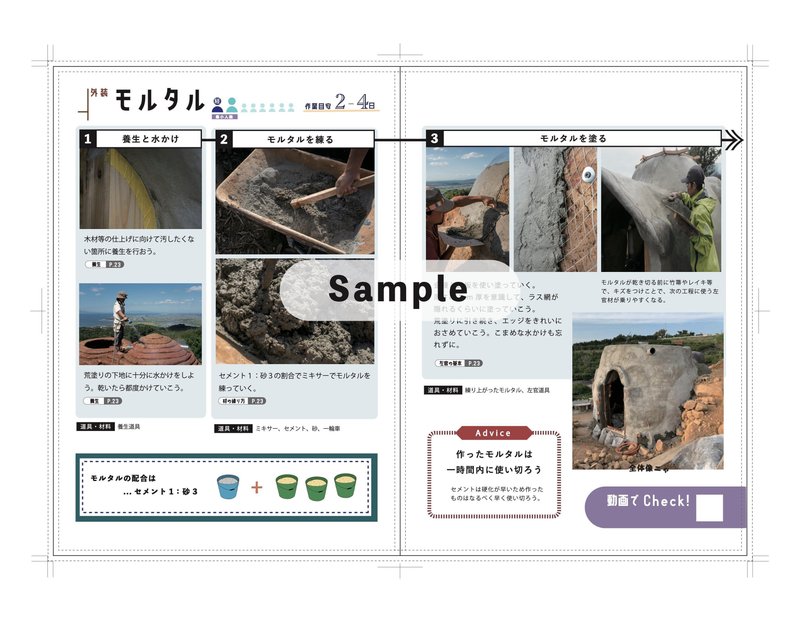Screen dimensions: 800x622
Task: Open photo of mortar mixed in wheelbarrow
Action: 295,201
